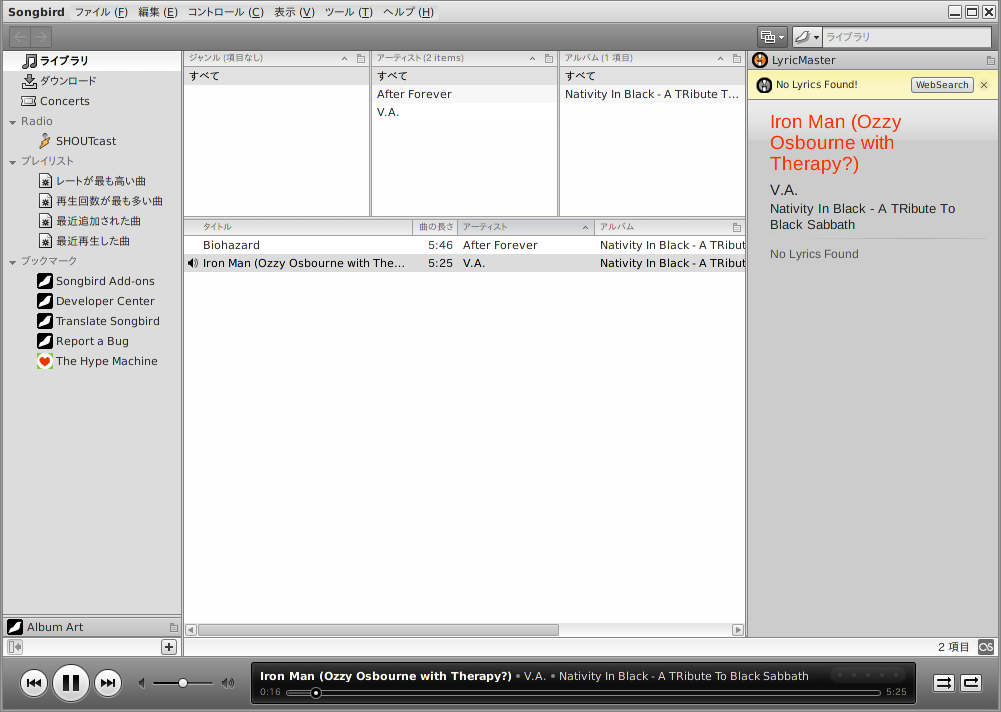The width and height of the screenshot is (1001, 712).
Task: Open the Album Art pane menu icon
Action: click(174, 627)
